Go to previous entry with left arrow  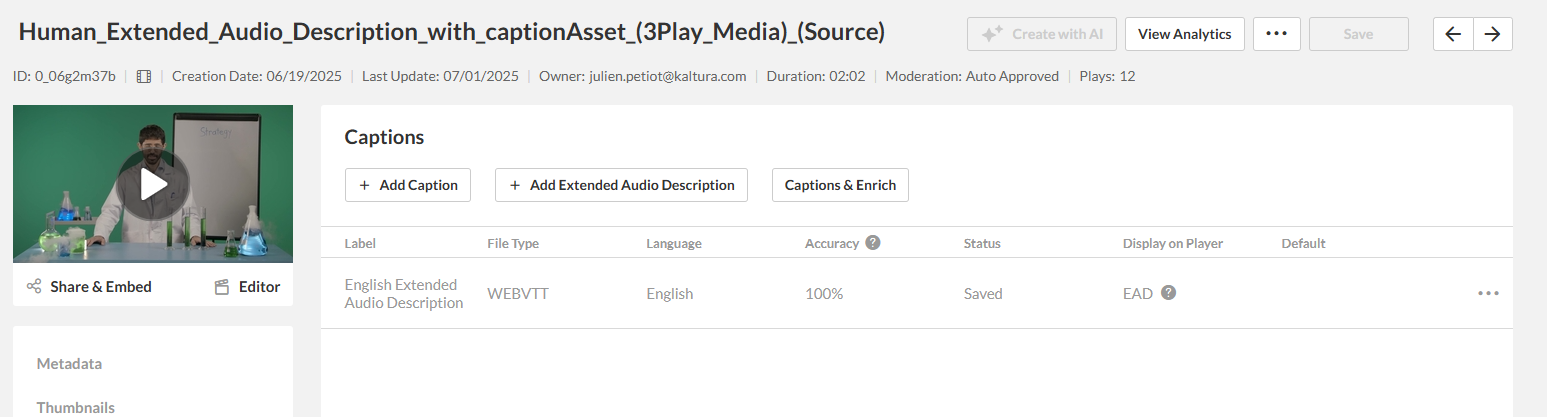1453,34
